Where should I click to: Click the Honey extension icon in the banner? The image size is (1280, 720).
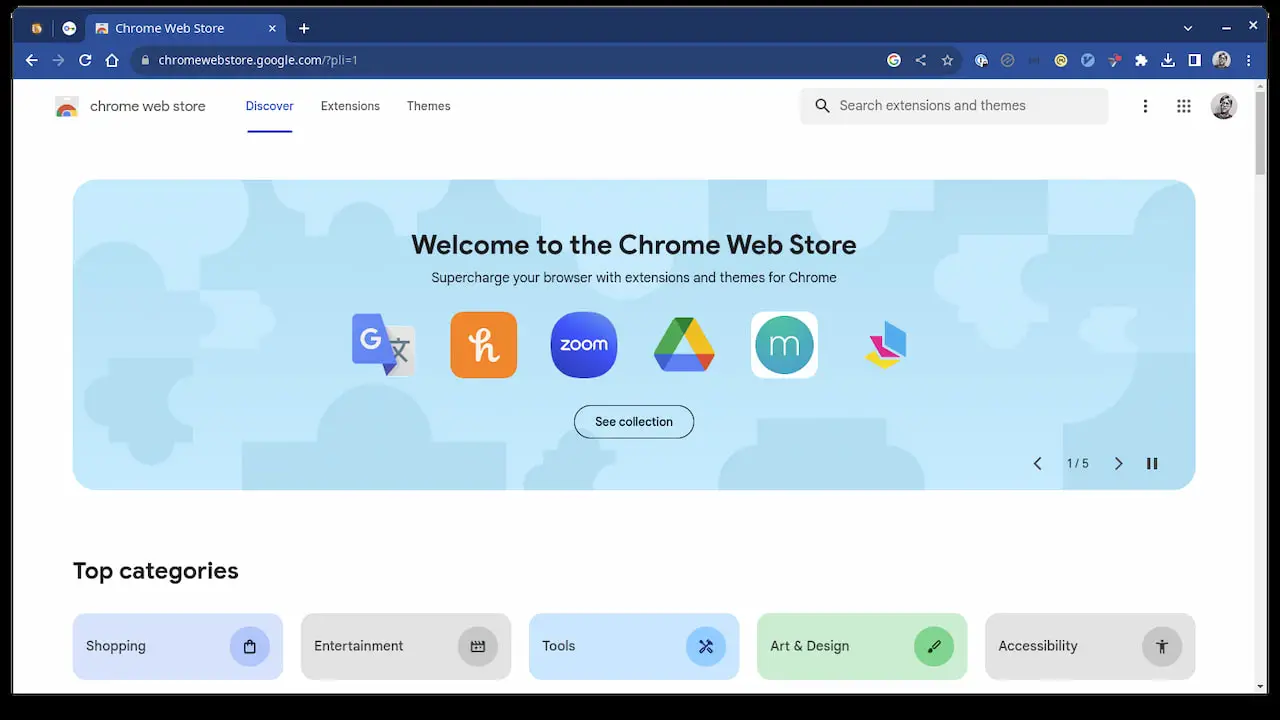click(483, 345)
